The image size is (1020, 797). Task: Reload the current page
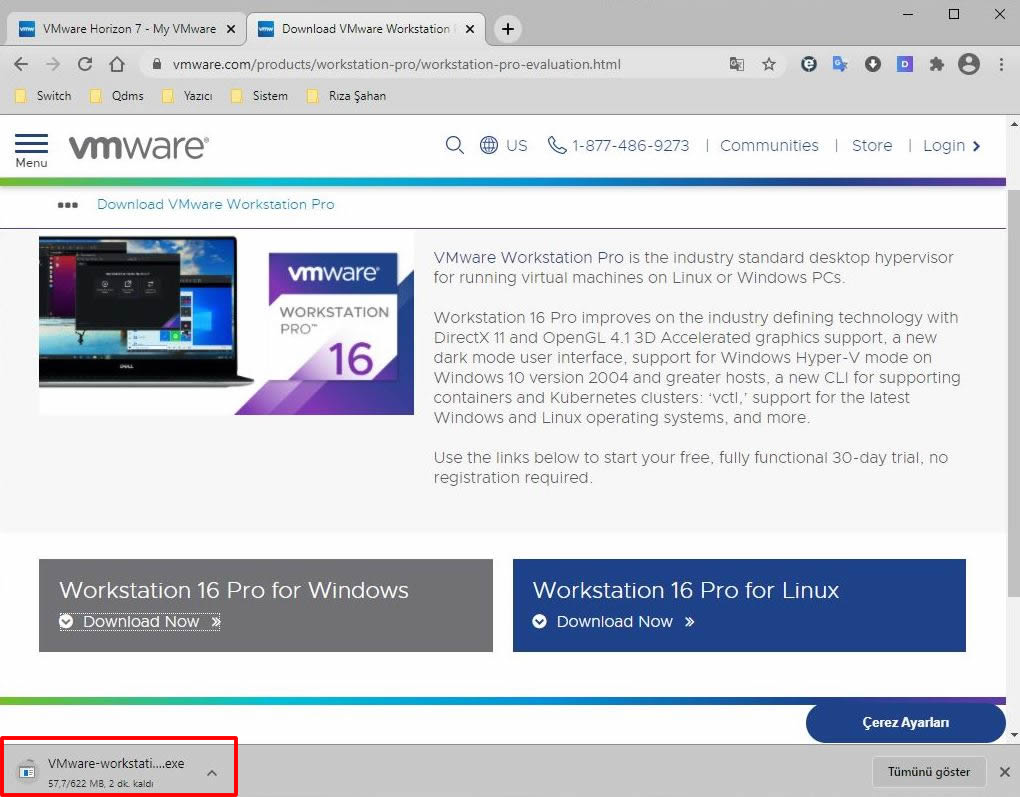tap(85, 64)
